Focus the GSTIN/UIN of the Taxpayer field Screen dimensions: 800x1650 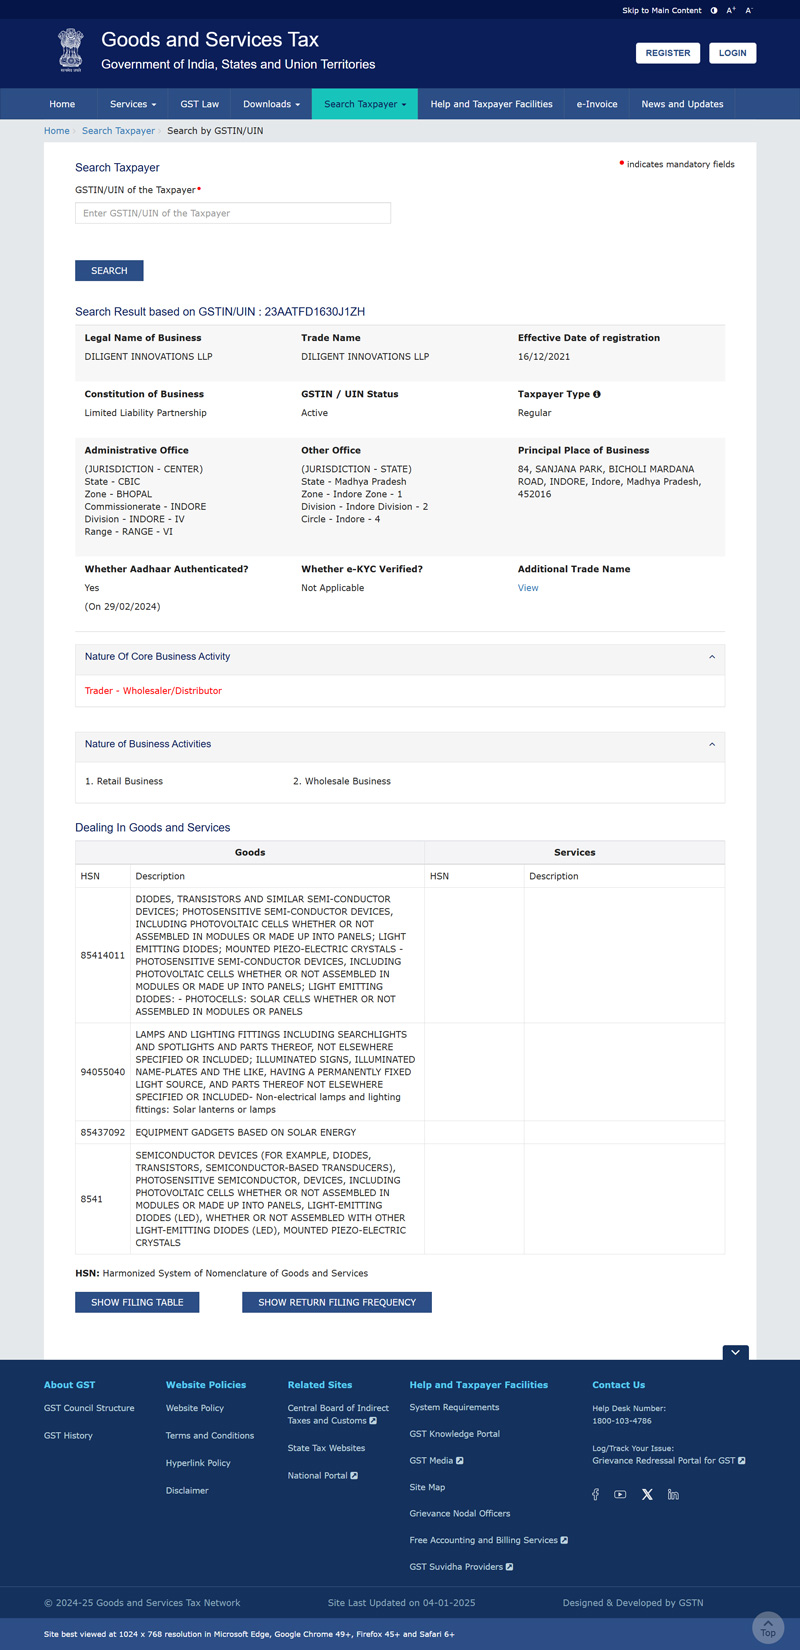click(233, 213)
